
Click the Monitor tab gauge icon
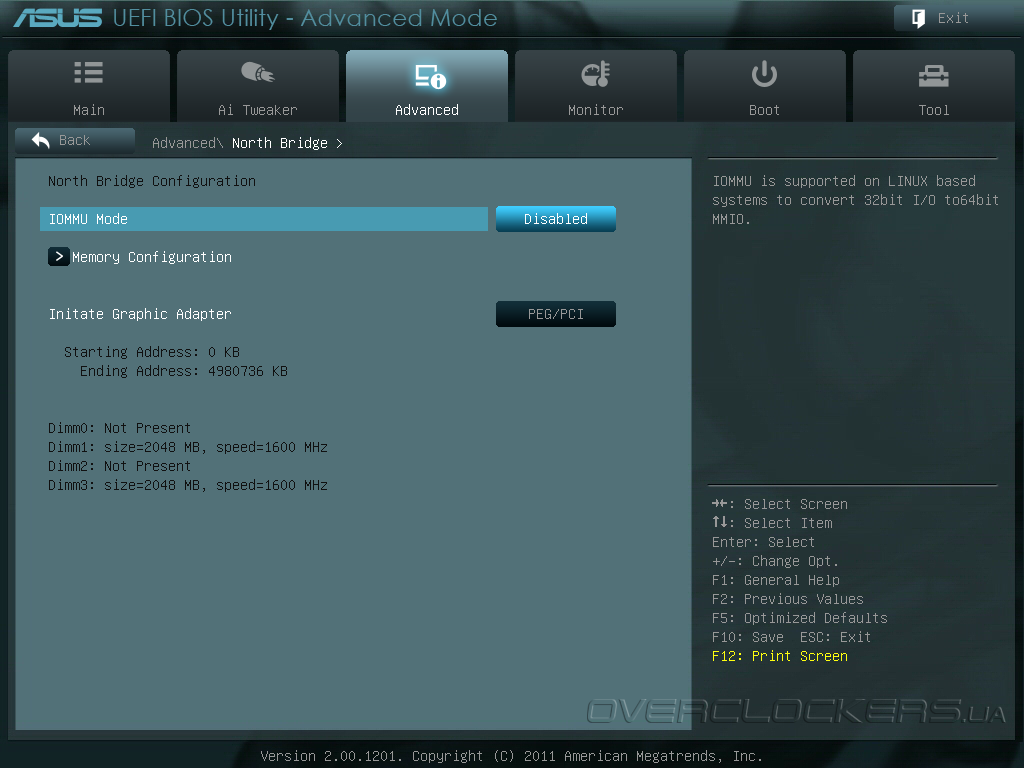596,74
